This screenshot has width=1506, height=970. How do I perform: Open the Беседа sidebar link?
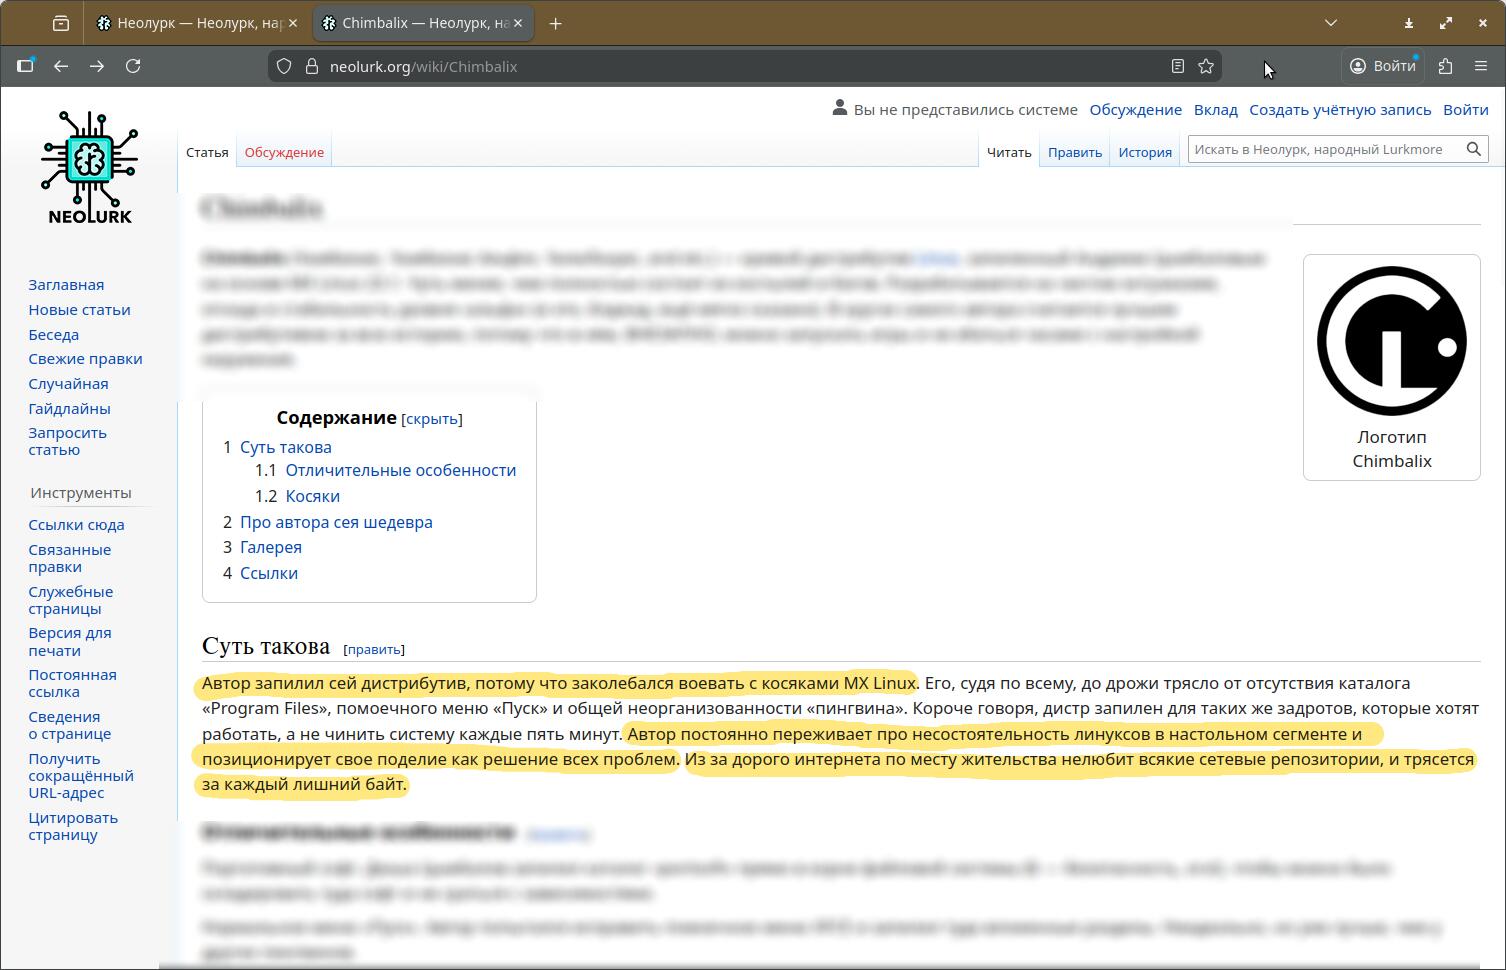click(53, 335)
